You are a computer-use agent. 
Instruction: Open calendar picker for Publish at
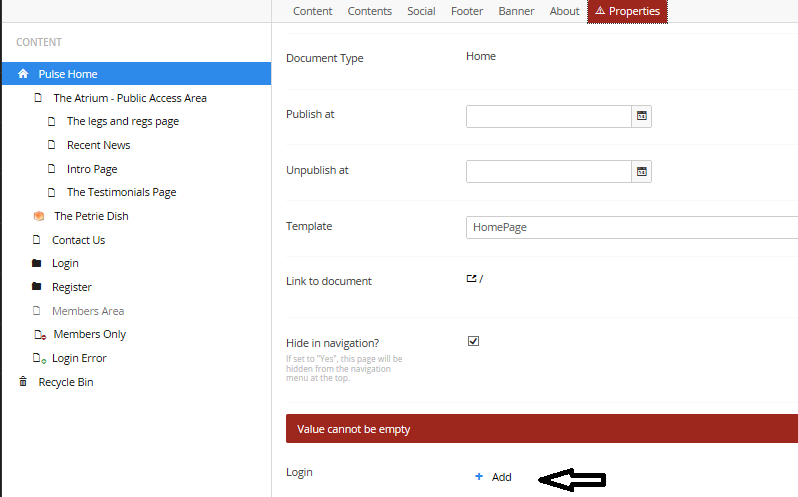point(642,116)
